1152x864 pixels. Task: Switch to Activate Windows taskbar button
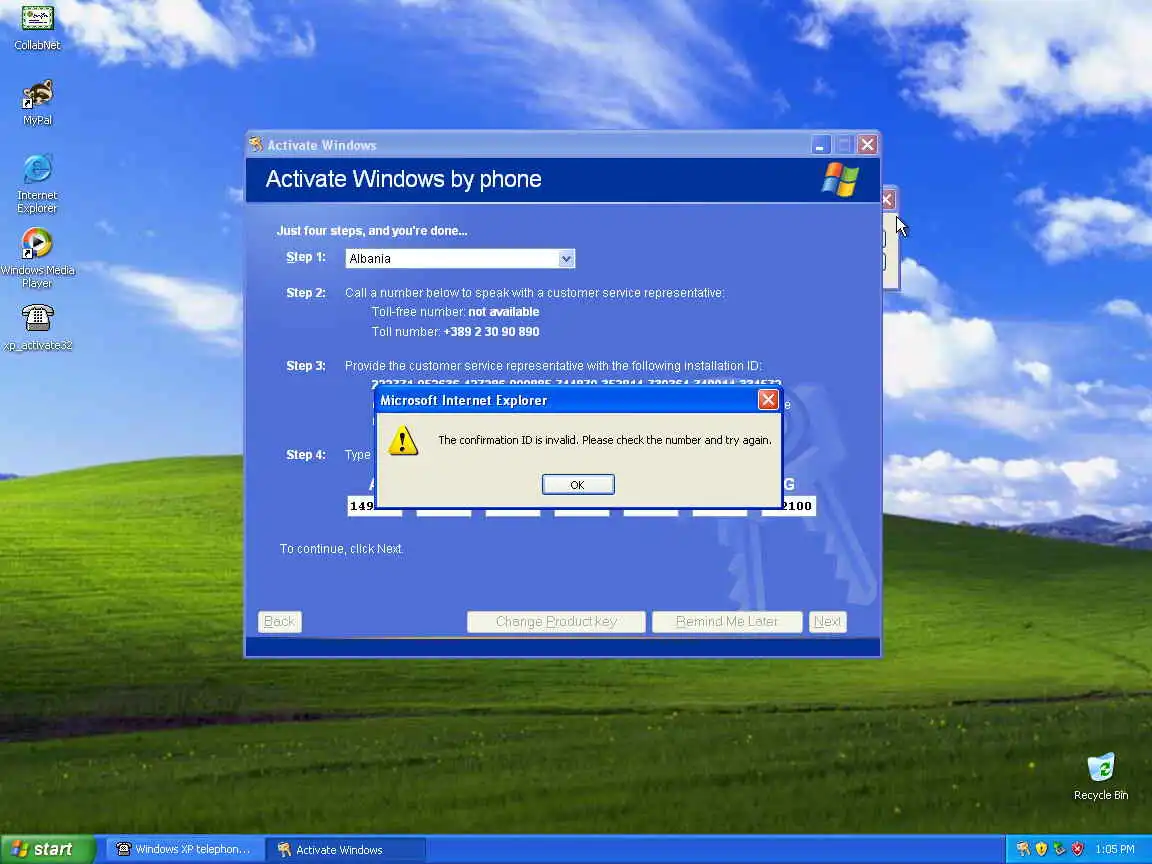tap(345, 849)
